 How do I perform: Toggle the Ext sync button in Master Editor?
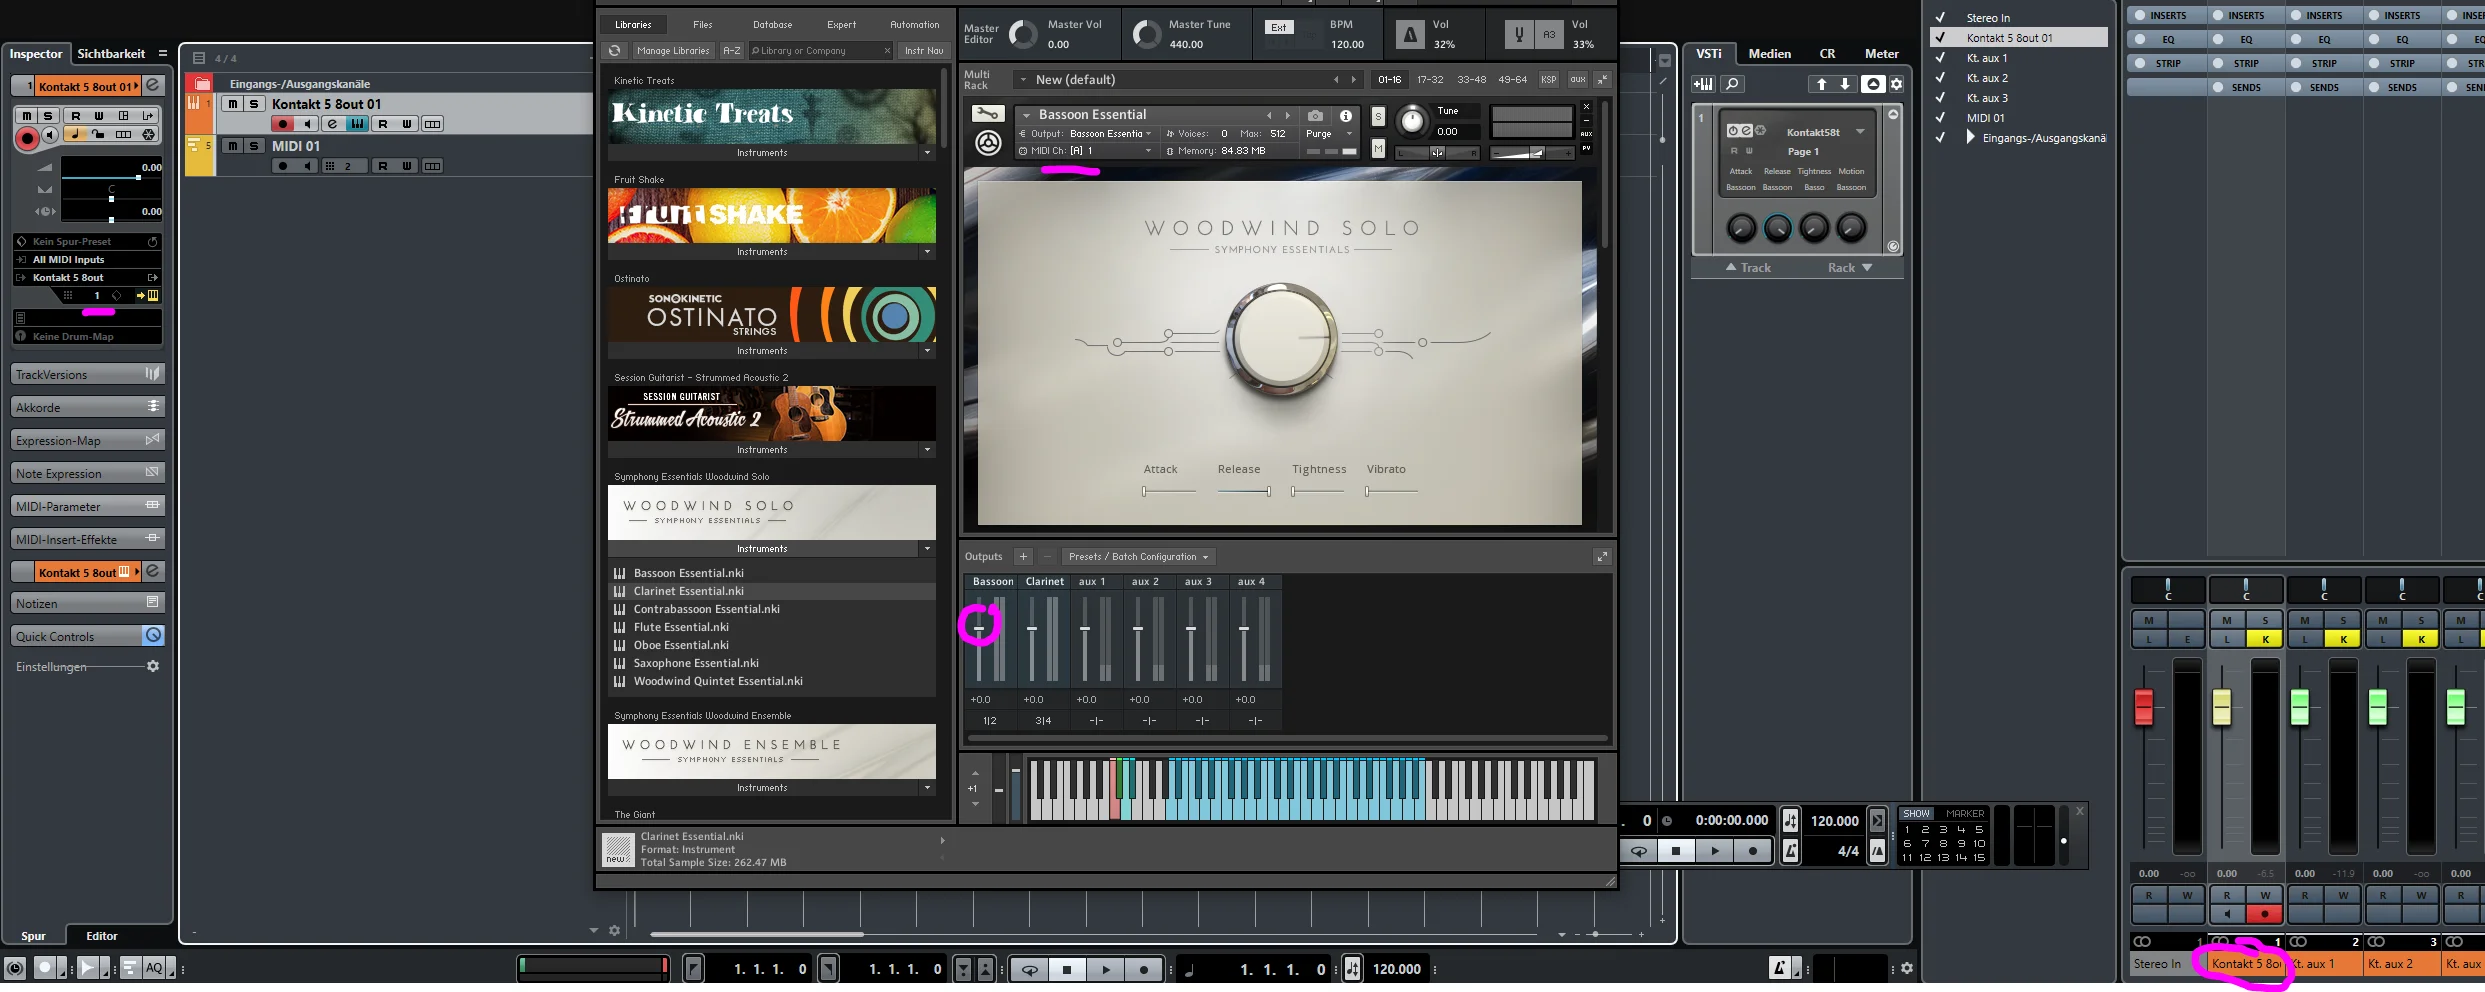point(1279,27)
